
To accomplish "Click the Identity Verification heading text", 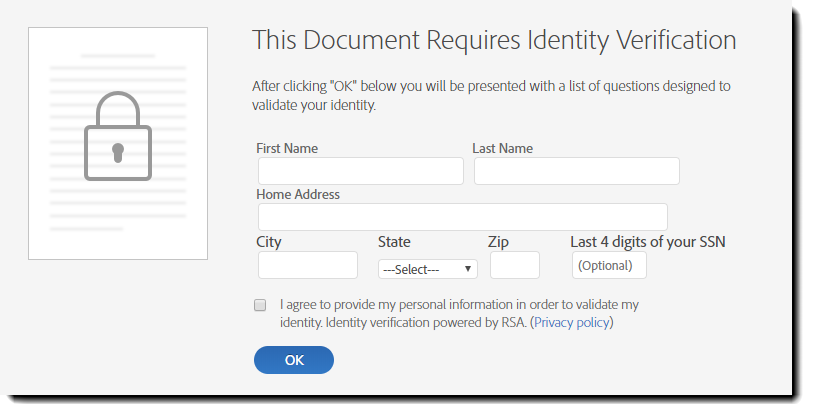I will pos(494,40).
